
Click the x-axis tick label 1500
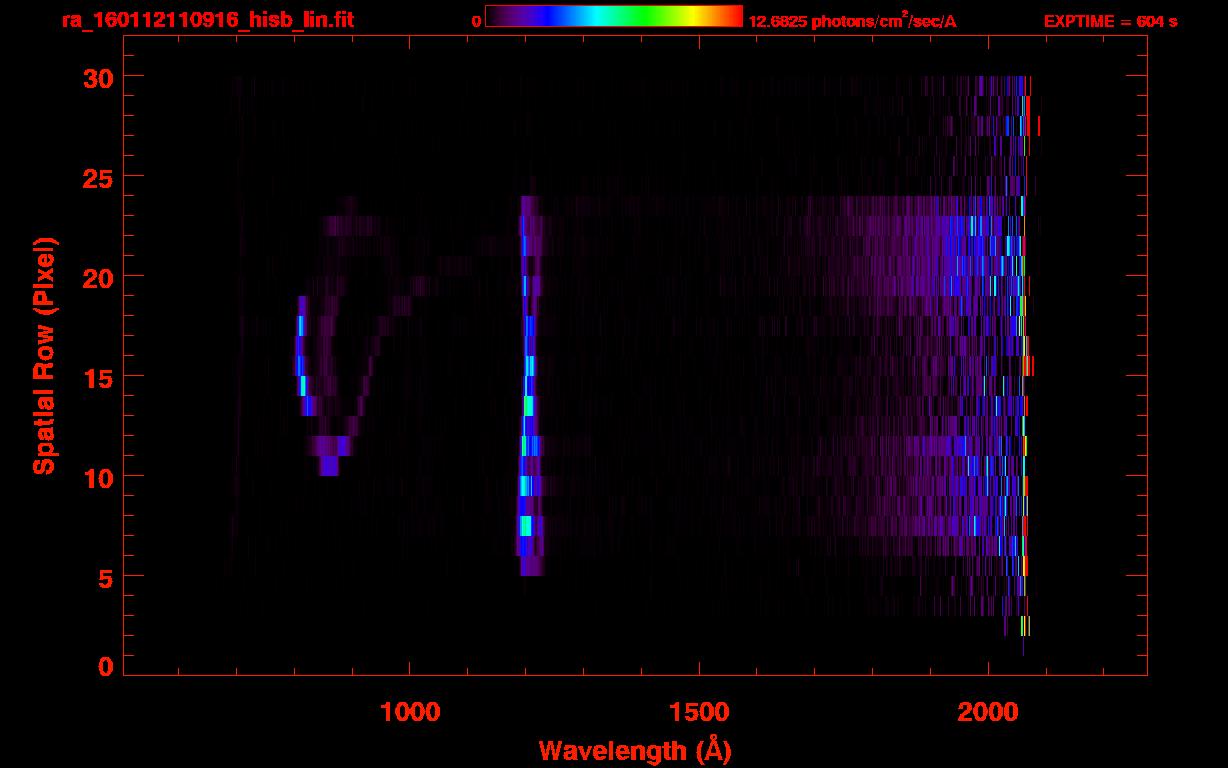[x=699, y=712]
